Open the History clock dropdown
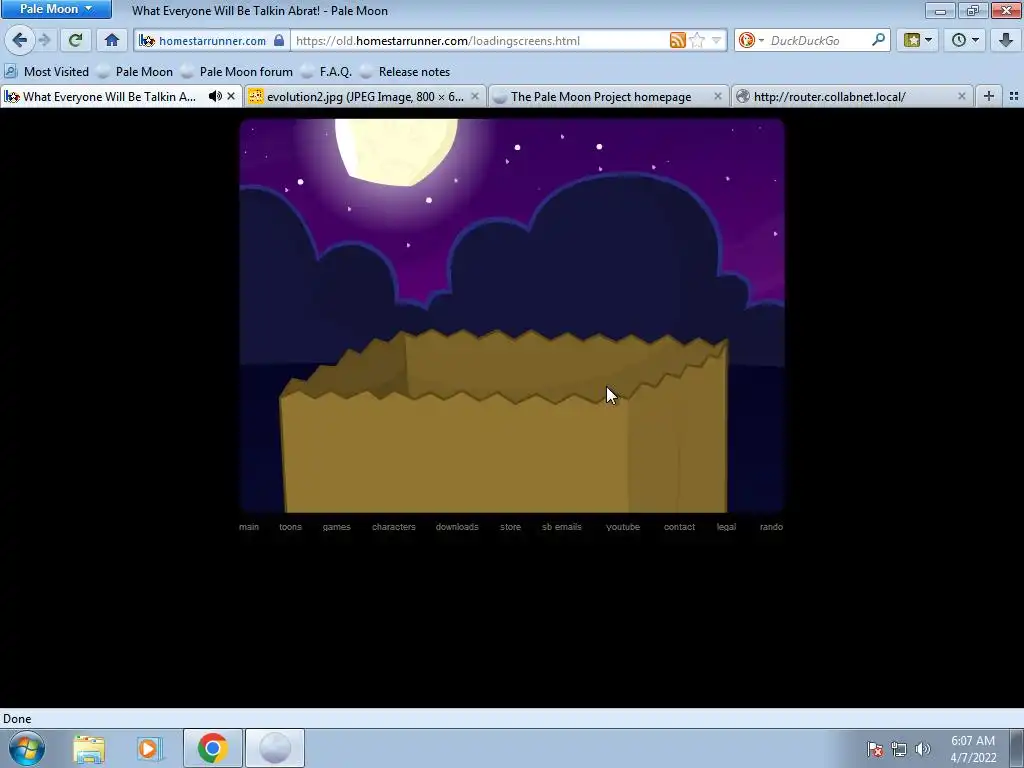The image size is (1024, 768). (x=965, y=40)
